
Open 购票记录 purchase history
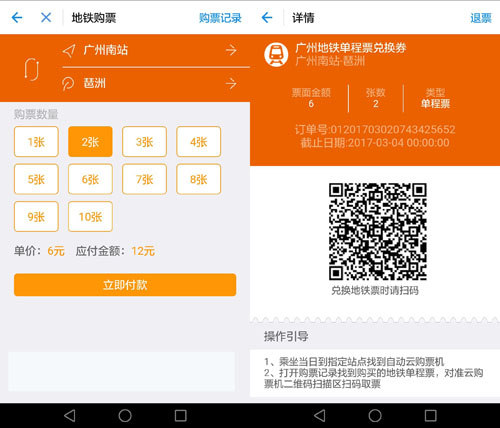point(220,18)
